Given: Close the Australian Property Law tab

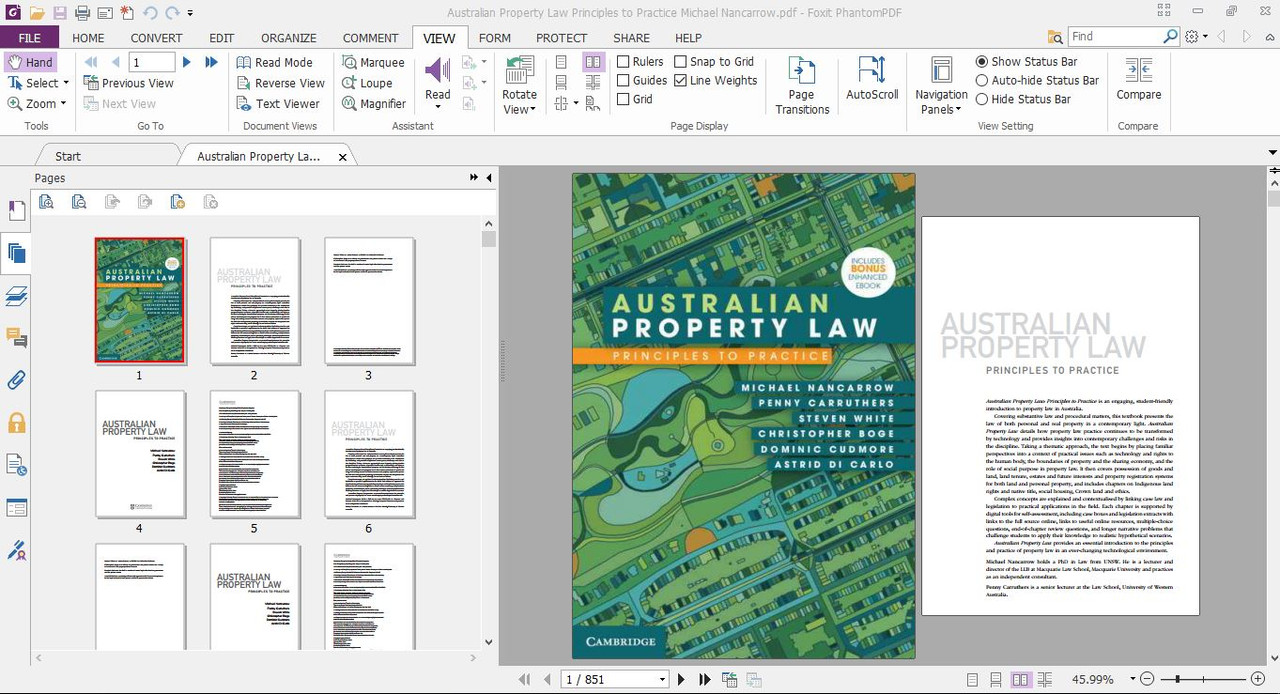Looking at the screenshot, I should pos(343,157).
